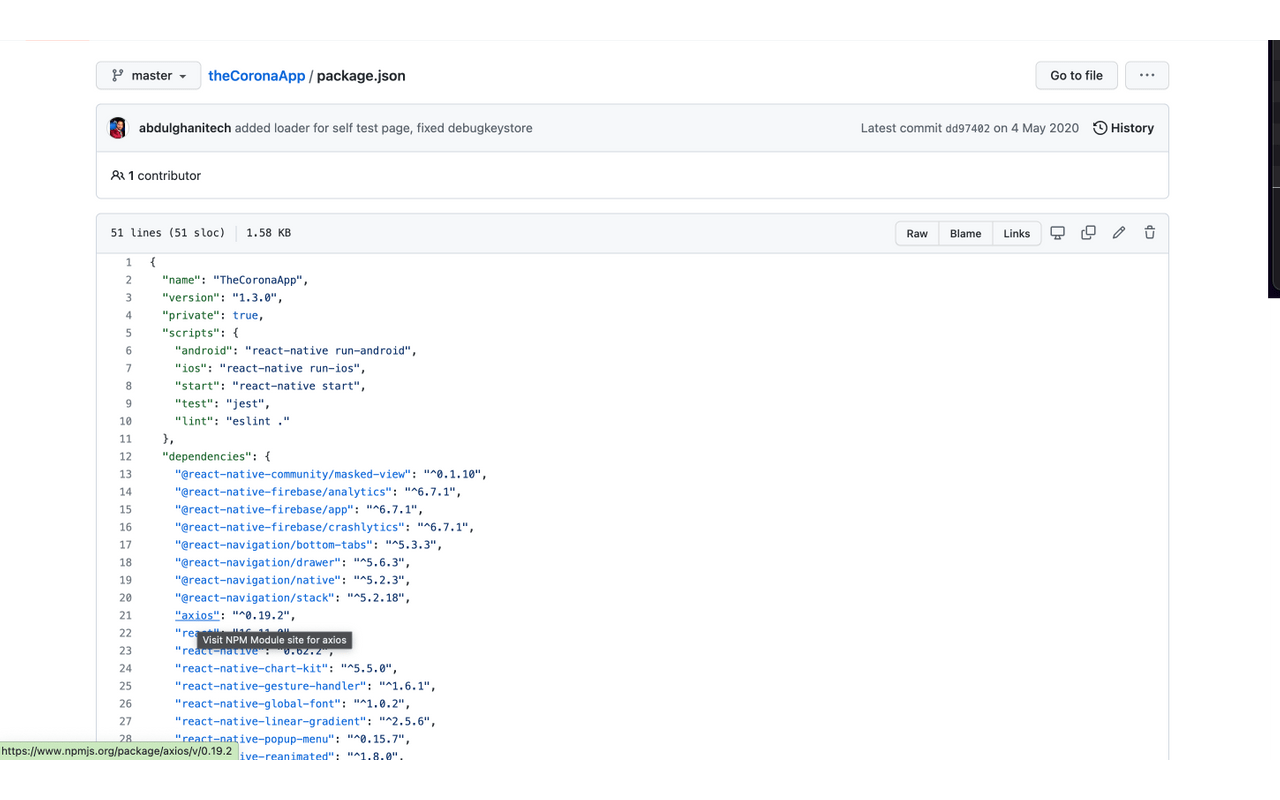Select line number 5 of scripts
The height and width of the screenshot is (800, 1280).
(x=128, y=333)
